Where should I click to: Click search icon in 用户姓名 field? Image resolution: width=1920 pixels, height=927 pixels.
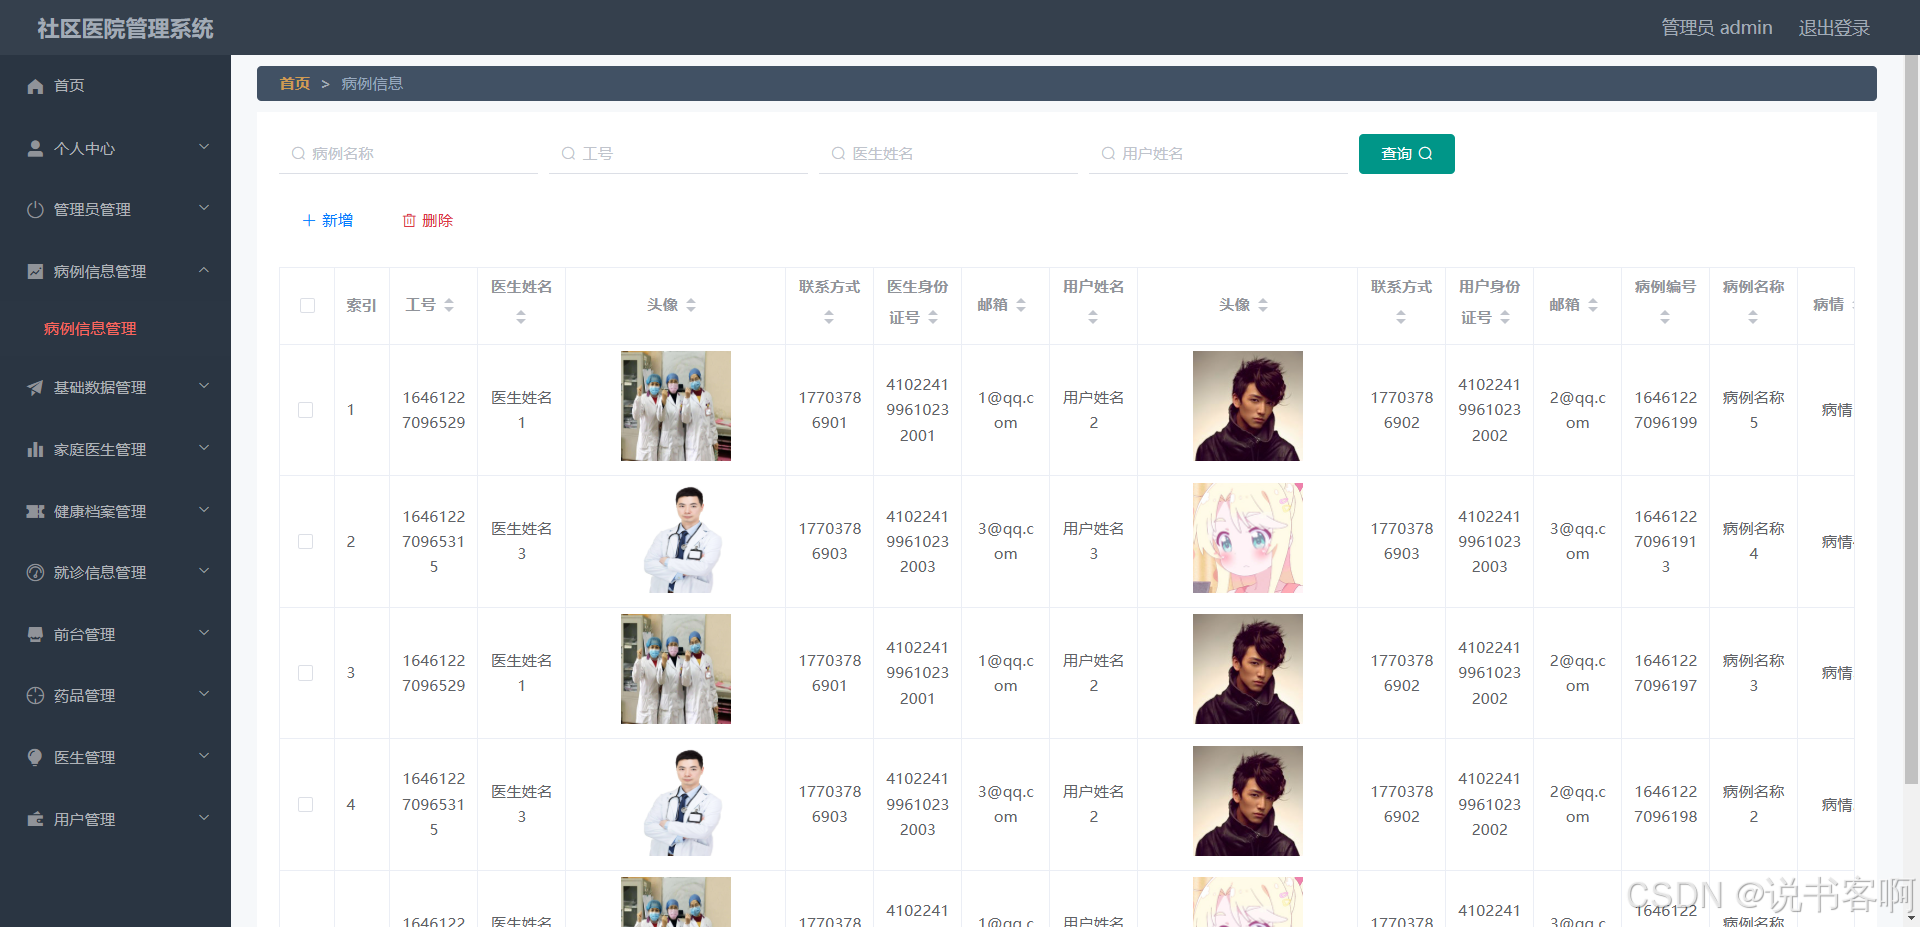1108,153
